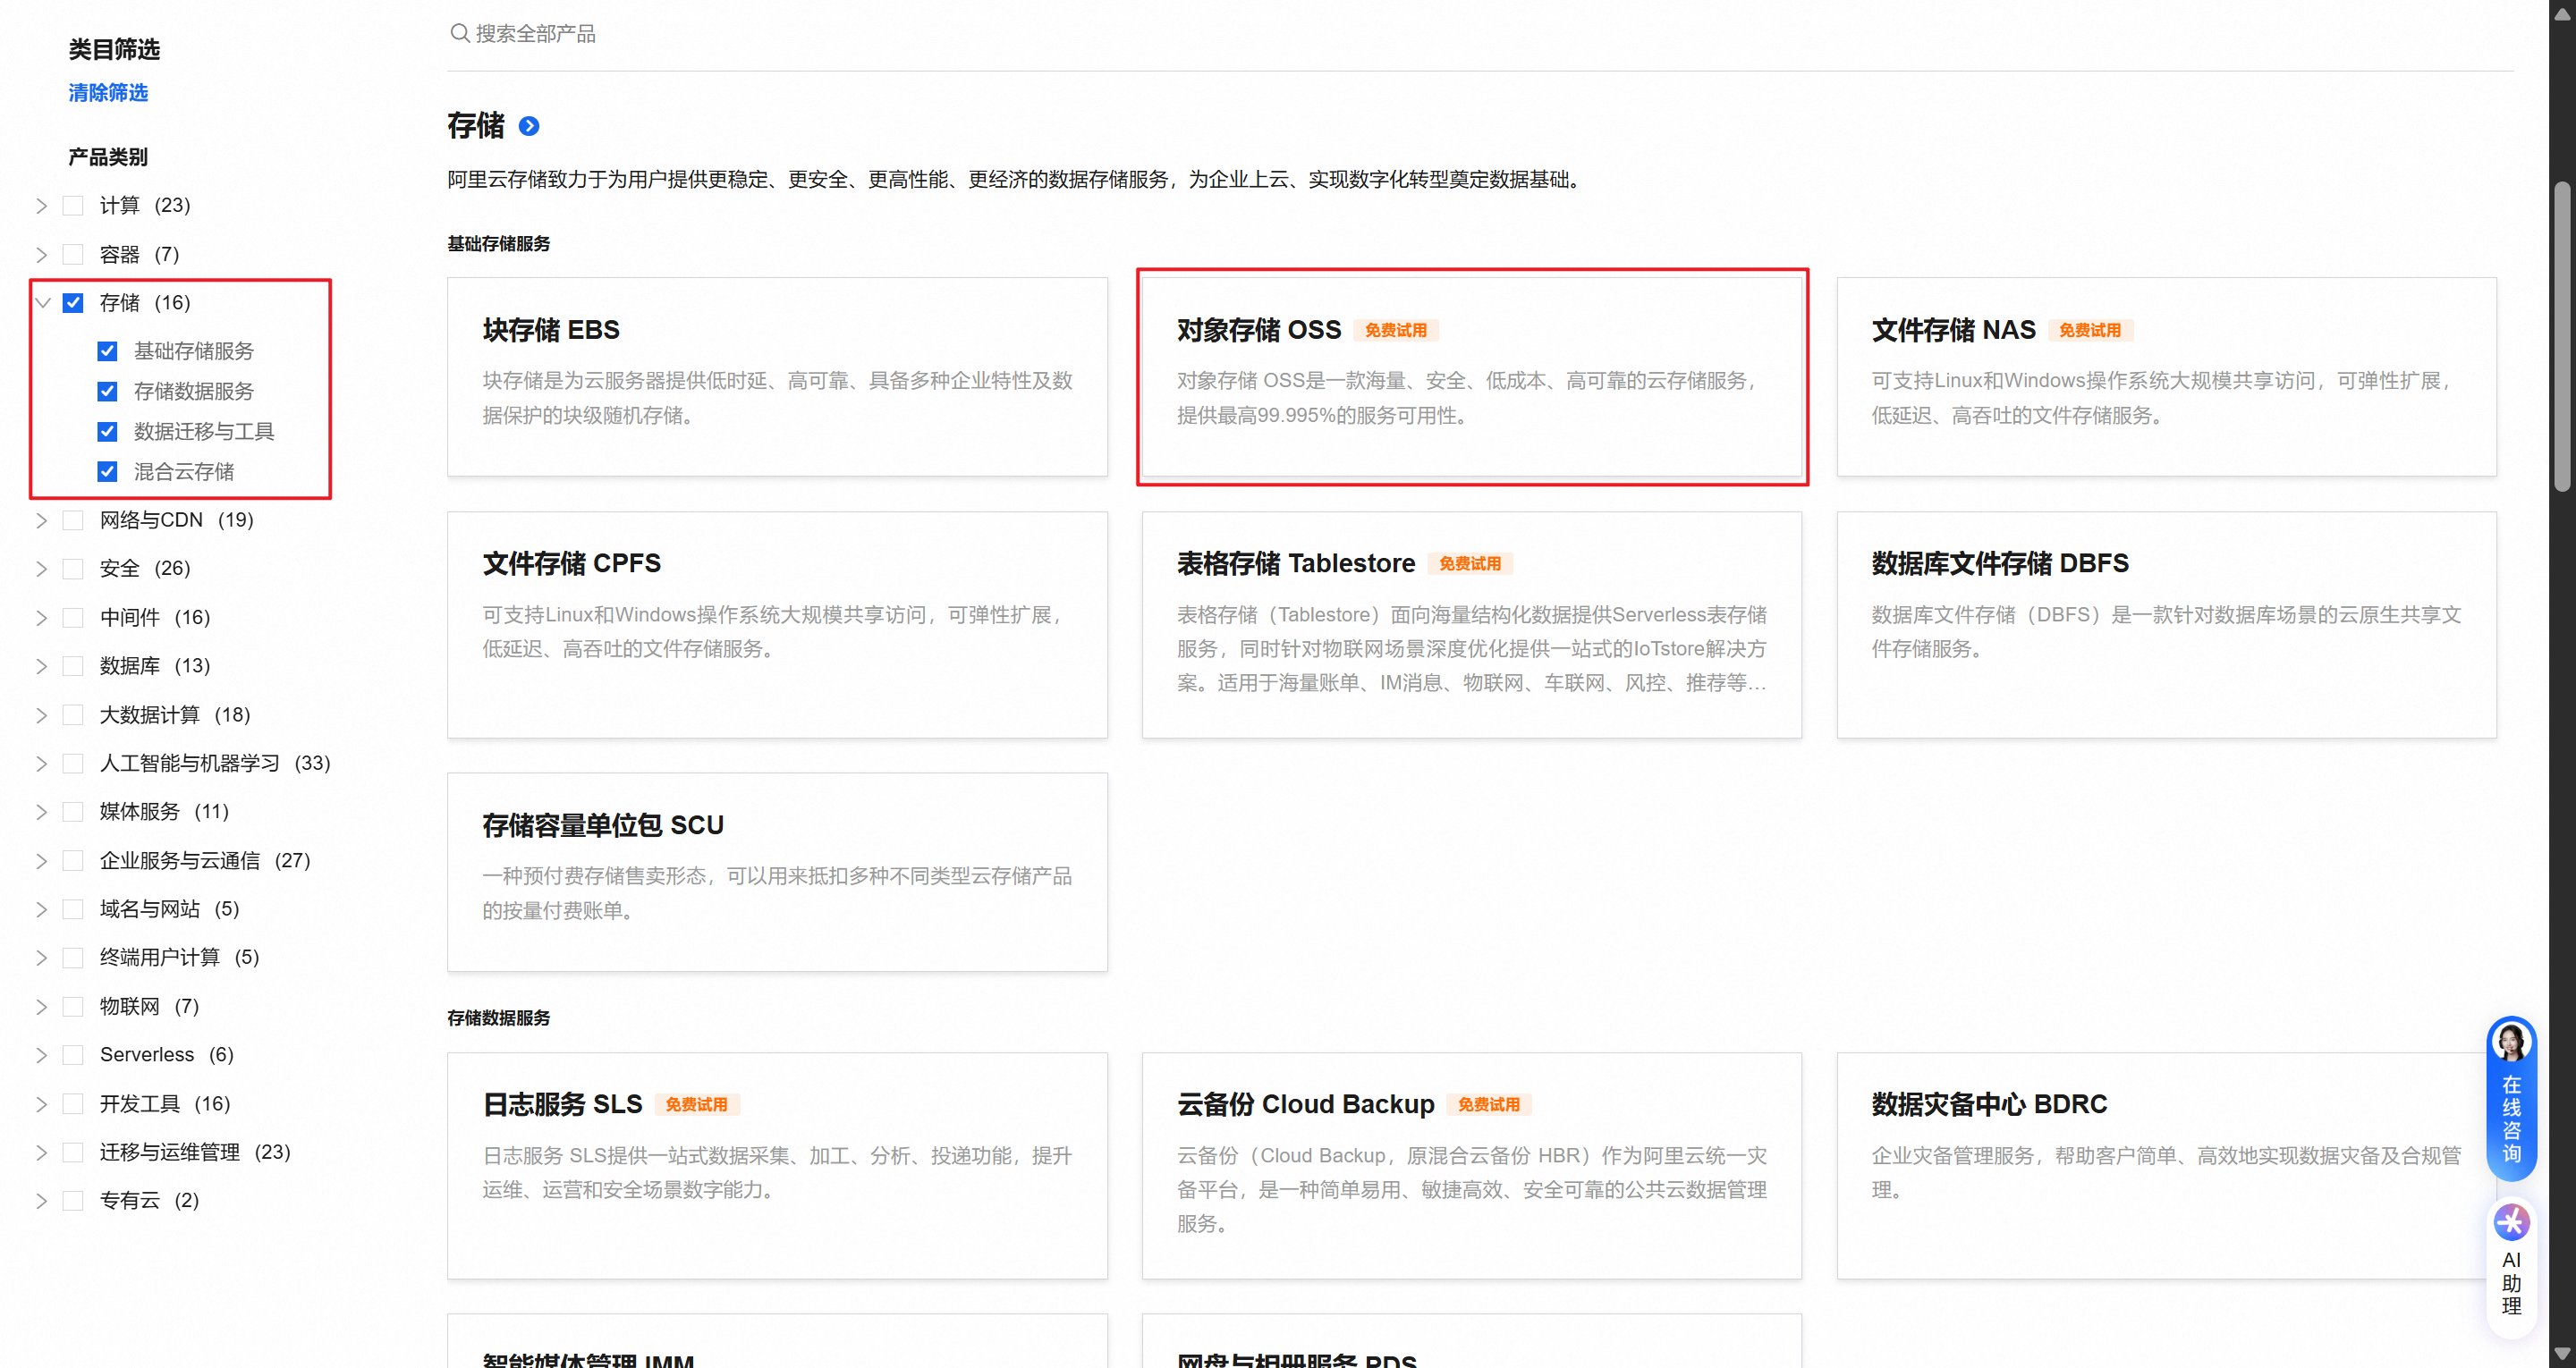Screen dimensions: 2576x1368
Task: Expand the 人工智能与机器学习 chevron
Action: 42,764
